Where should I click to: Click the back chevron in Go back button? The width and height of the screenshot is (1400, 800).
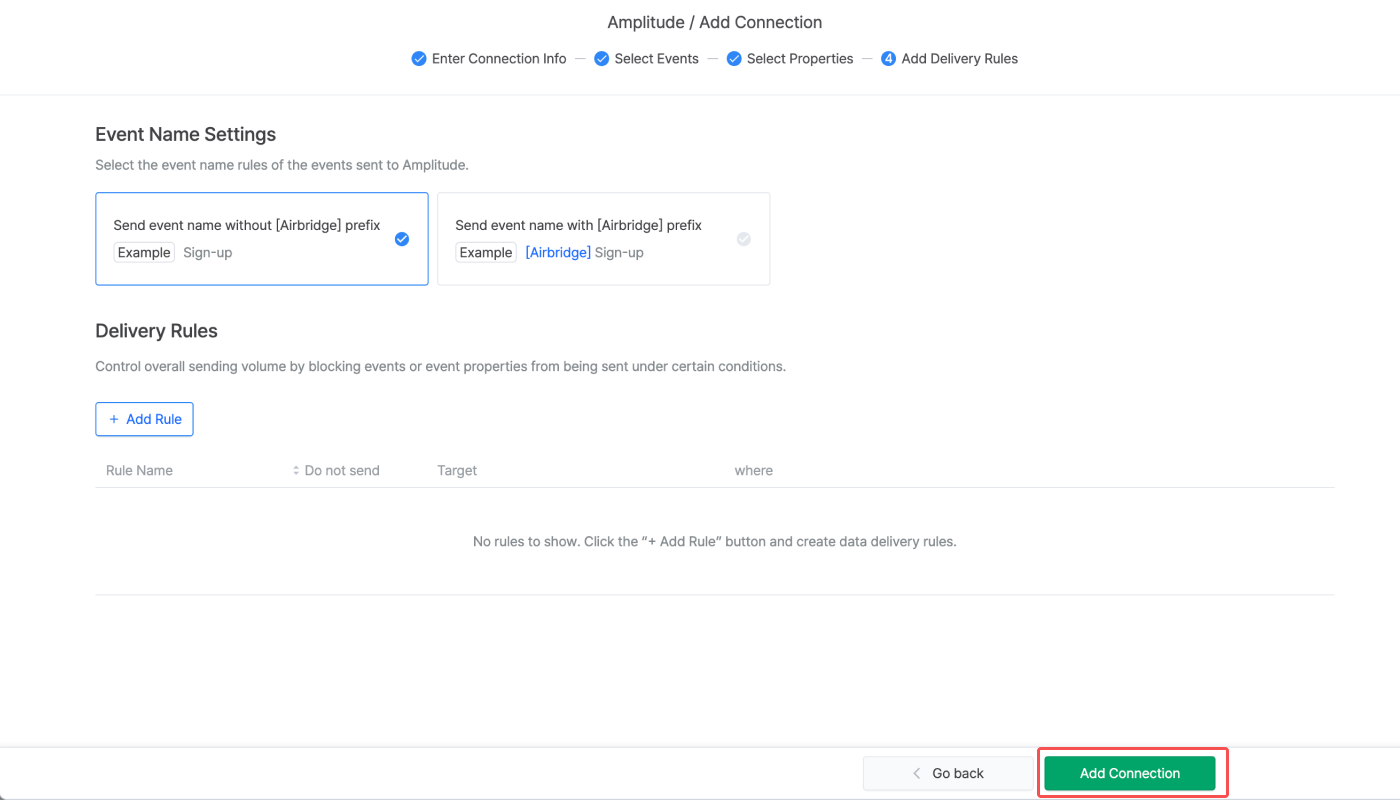[917, 773]
